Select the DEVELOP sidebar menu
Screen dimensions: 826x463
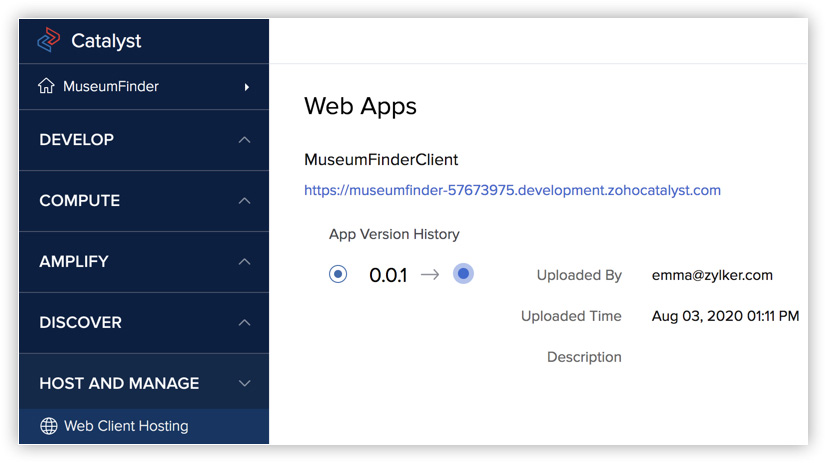[x=77, y=140]
